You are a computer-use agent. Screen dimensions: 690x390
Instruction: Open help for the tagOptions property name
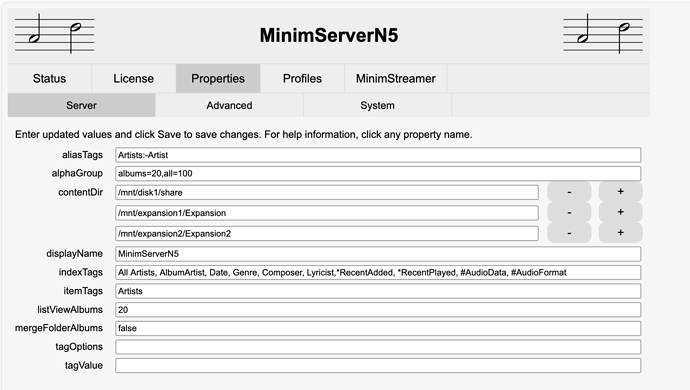point(79,347)
